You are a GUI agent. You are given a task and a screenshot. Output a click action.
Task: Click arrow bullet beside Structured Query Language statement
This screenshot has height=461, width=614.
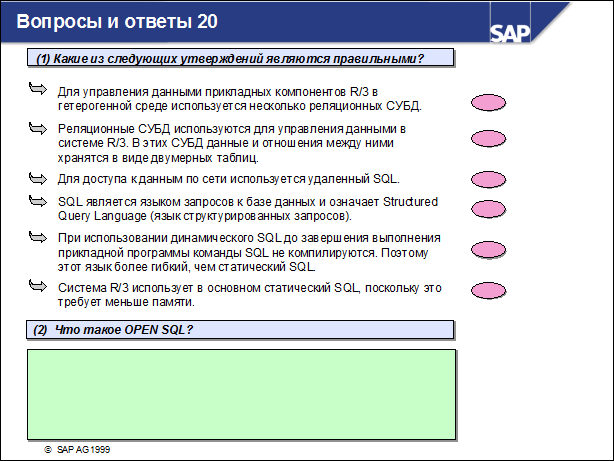(39, 202)
